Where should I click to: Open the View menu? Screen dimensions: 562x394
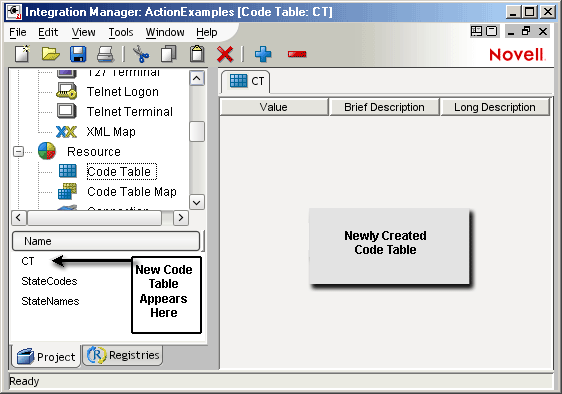(x=83, y=32)
